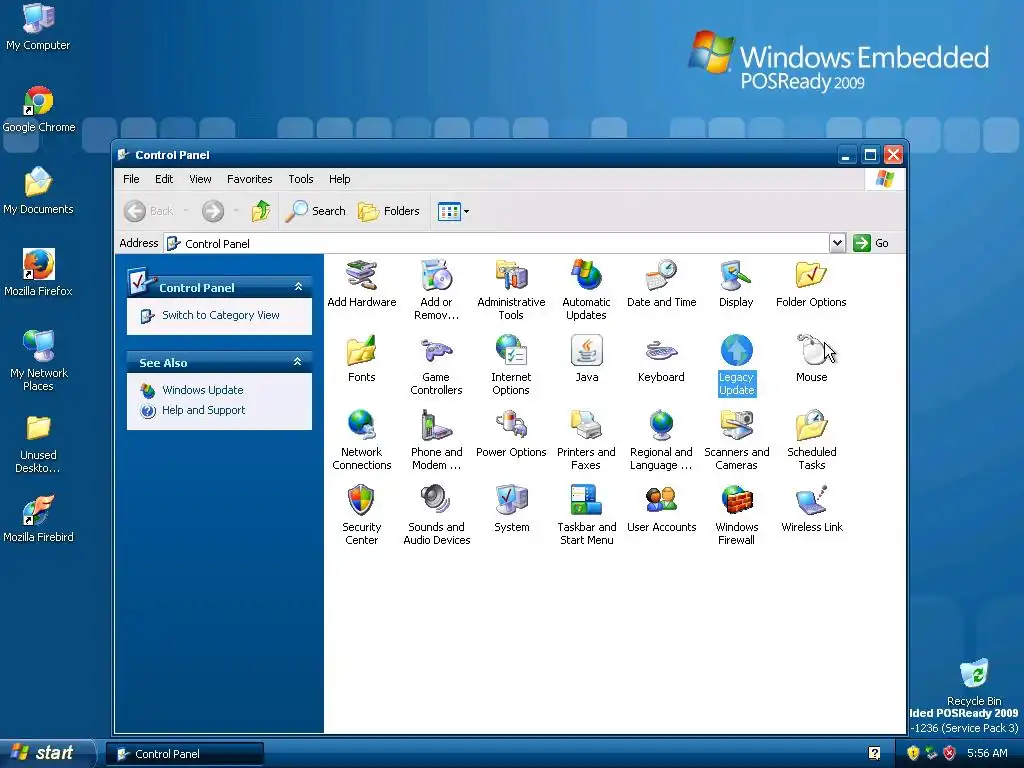Open Phone and Modem options icon
The height and width of the screenshot is (768, 1024).
tap(436, 440)
